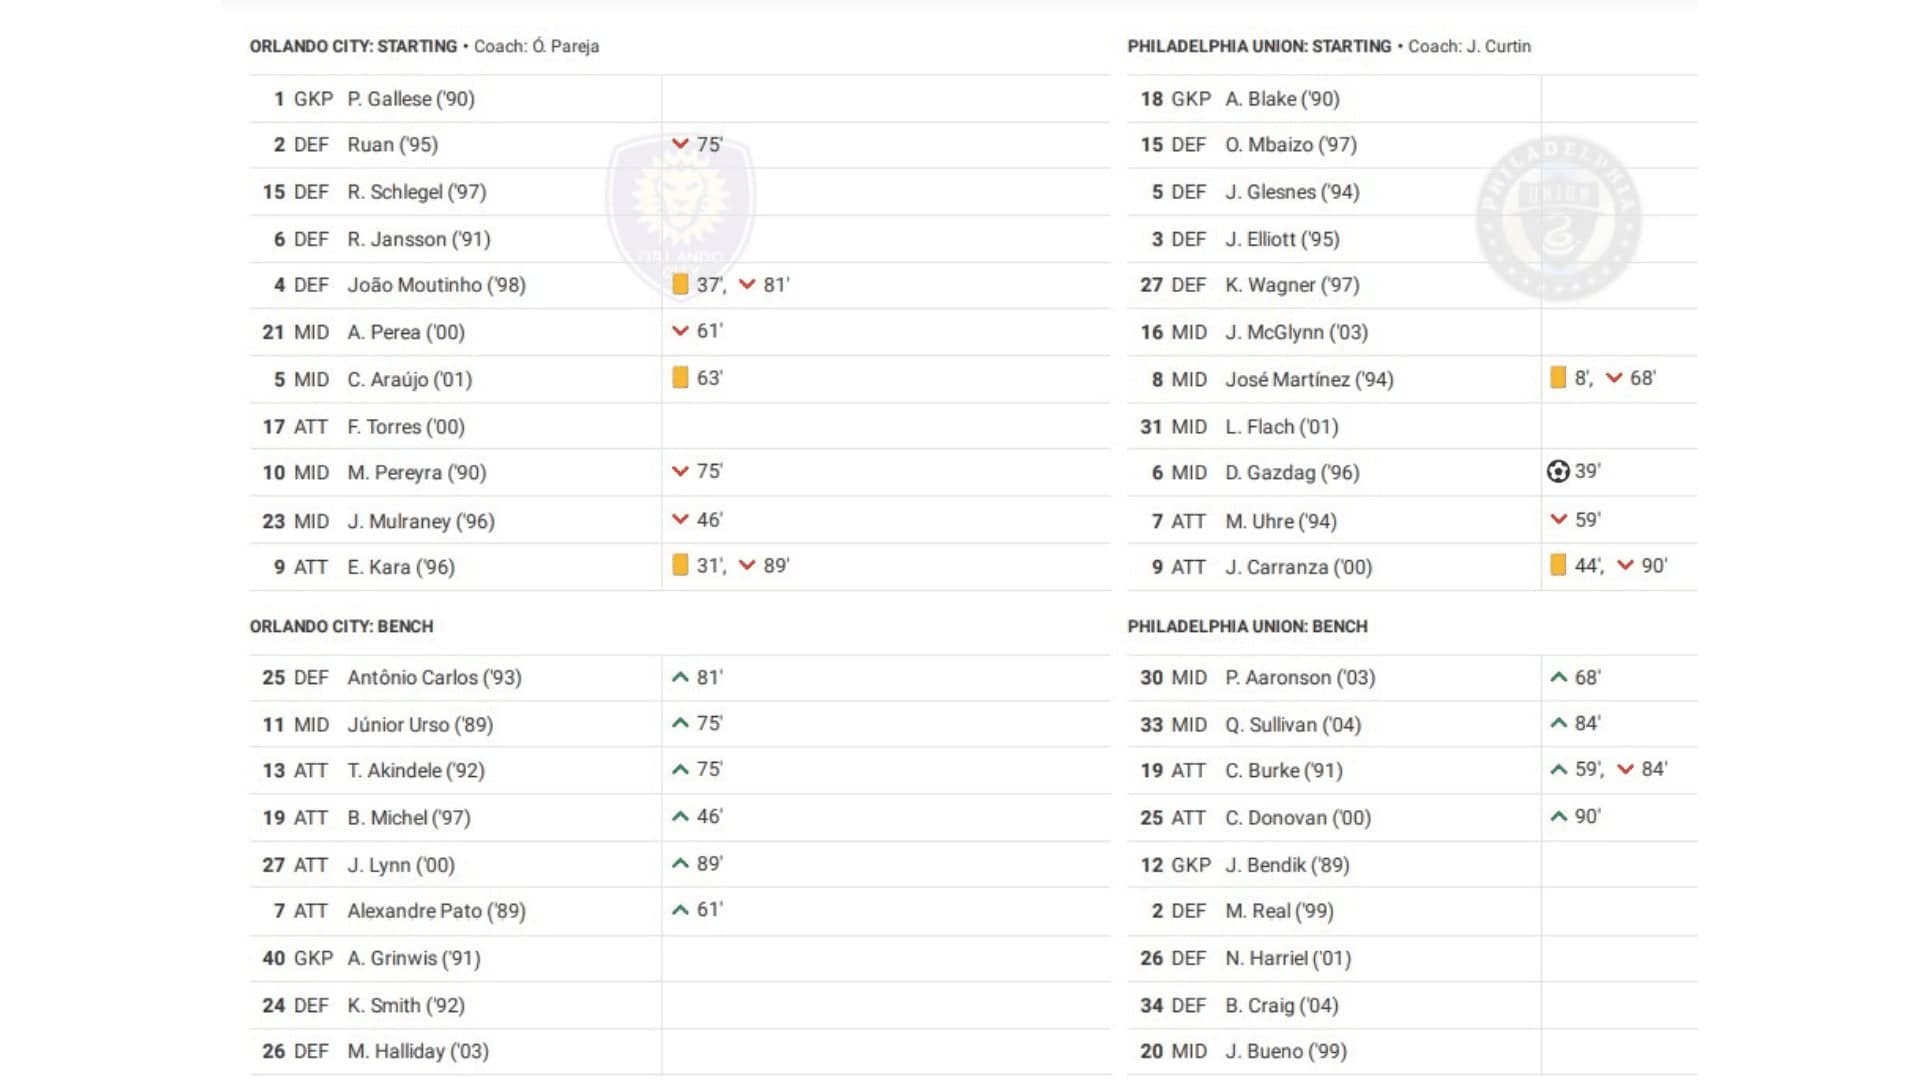The height and width of the screenshot is (1080, 1920).
Task: Click the yellow card icon for José Martínez
Action: pyautogui.click(x=1557, y=378)
